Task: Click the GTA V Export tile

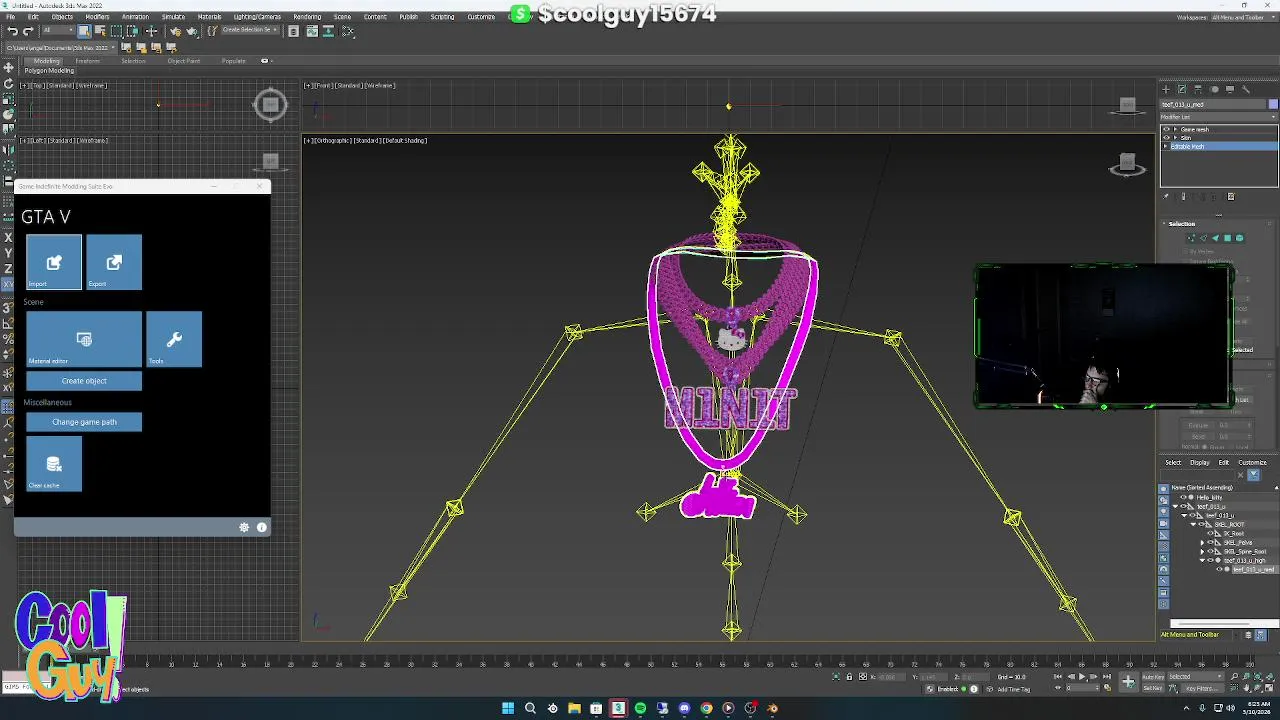Action: click(x=114, y=262)
